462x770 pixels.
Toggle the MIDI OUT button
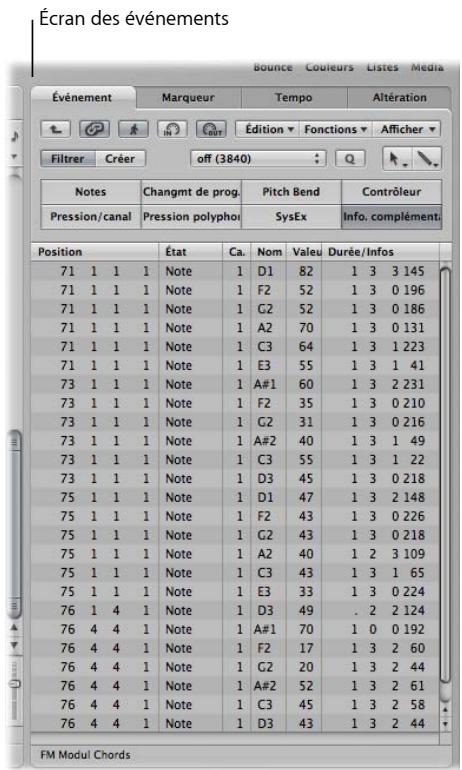211,130
